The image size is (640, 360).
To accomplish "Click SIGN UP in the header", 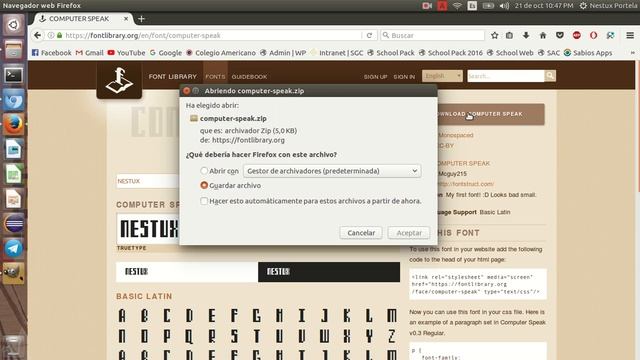I will click(376, 77).
